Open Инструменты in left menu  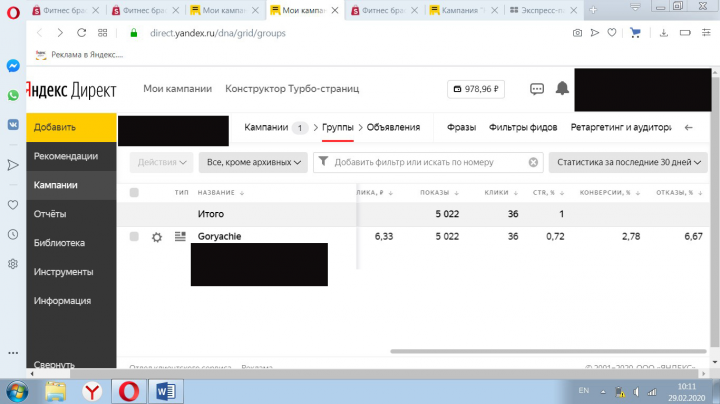coord(71,272)
